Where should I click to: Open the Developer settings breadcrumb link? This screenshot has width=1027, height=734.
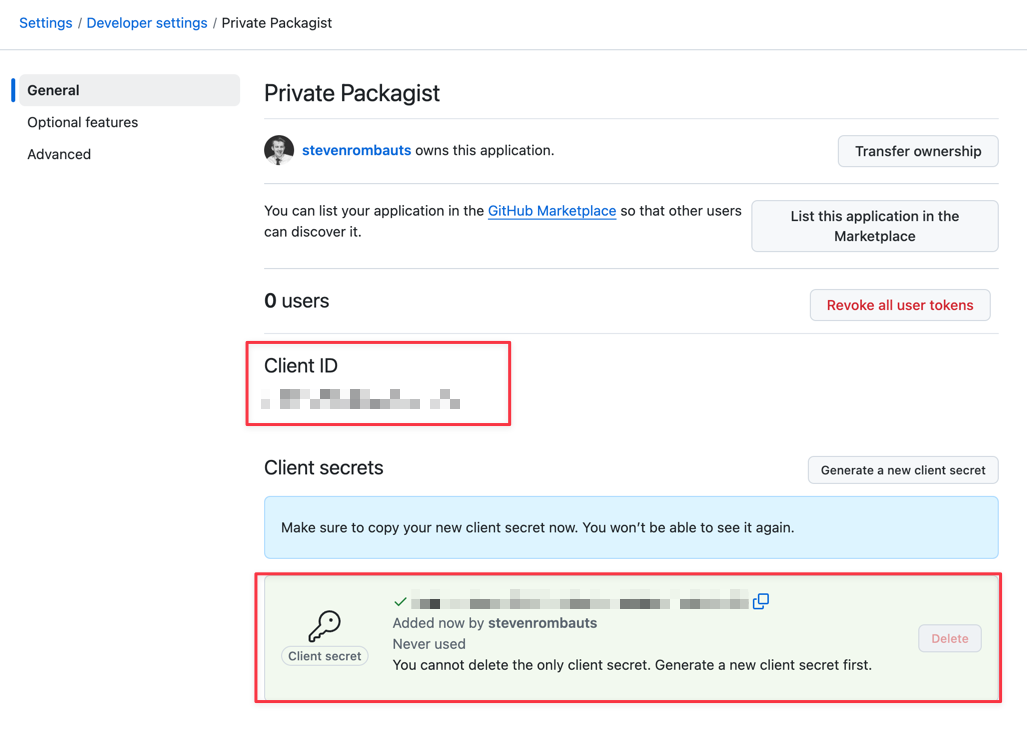[146, 22]
